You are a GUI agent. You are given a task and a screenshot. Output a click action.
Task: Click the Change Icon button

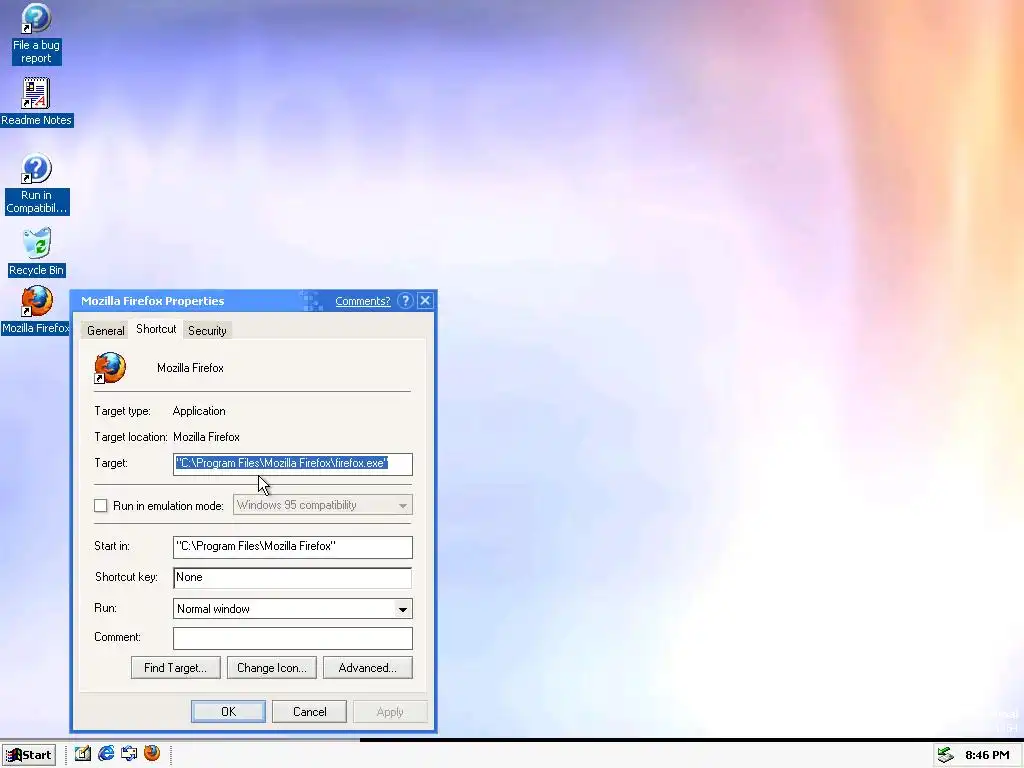272,667
